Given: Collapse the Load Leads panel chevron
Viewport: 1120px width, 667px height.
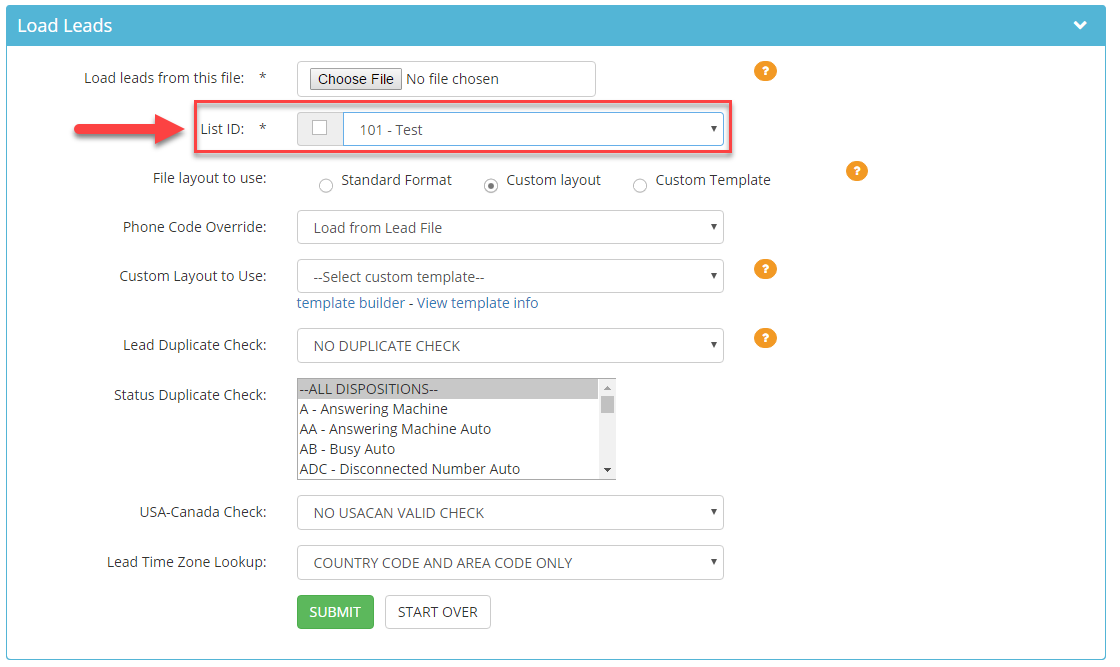Looking at the screenshot, I should click(1080, 25).
